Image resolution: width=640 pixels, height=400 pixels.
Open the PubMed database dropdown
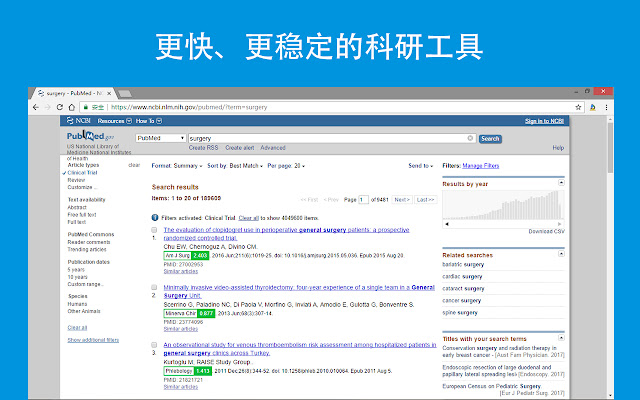click(160, 138)
